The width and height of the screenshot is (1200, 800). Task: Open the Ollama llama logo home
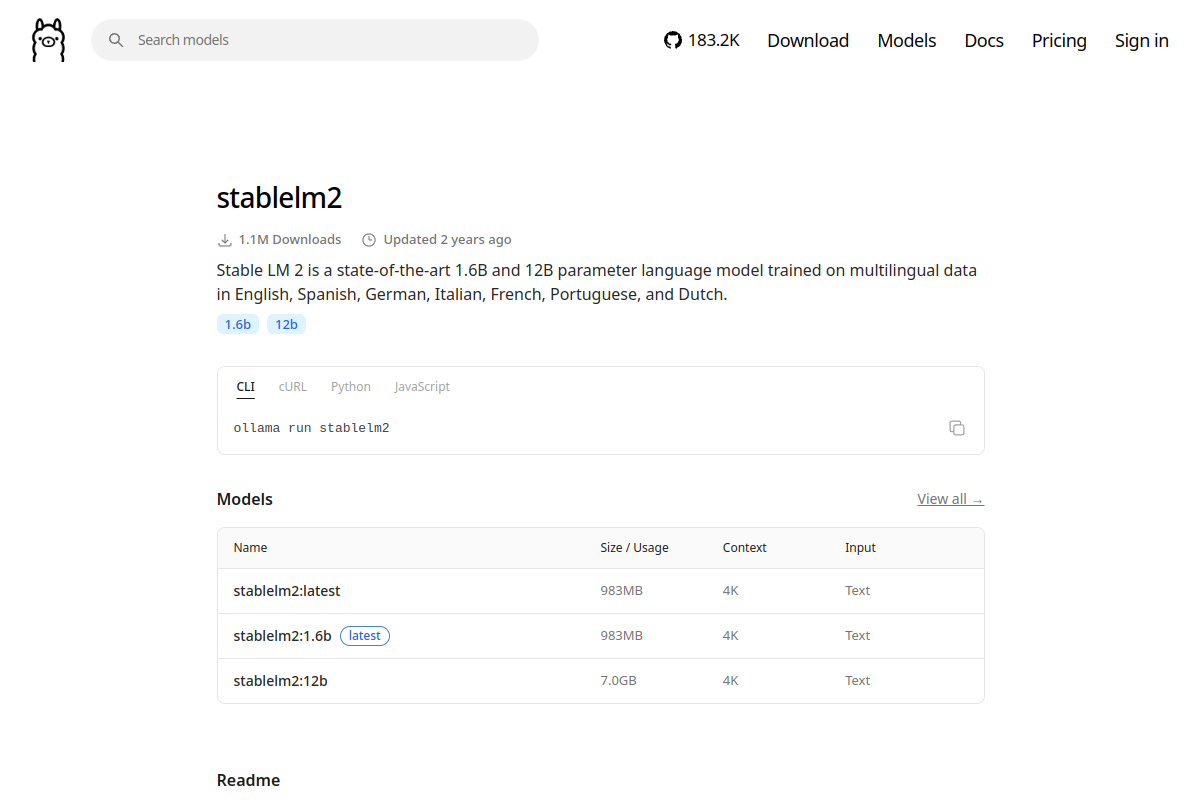[x=48, y=40]
